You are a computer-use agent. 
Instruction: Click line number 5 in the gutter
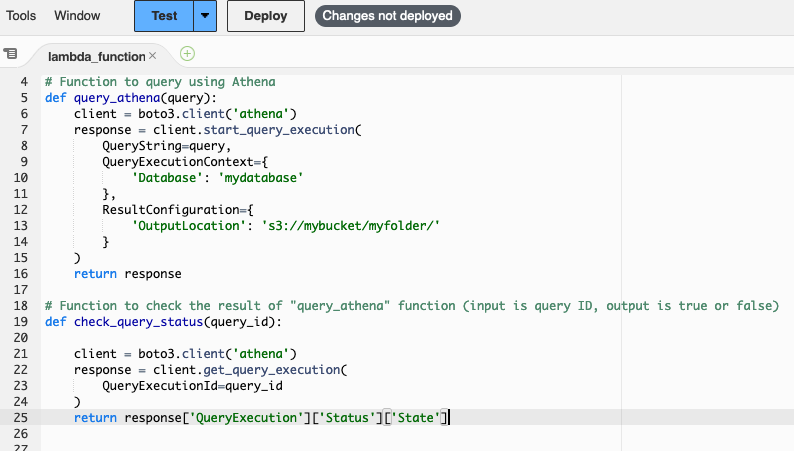coord(24,98)
